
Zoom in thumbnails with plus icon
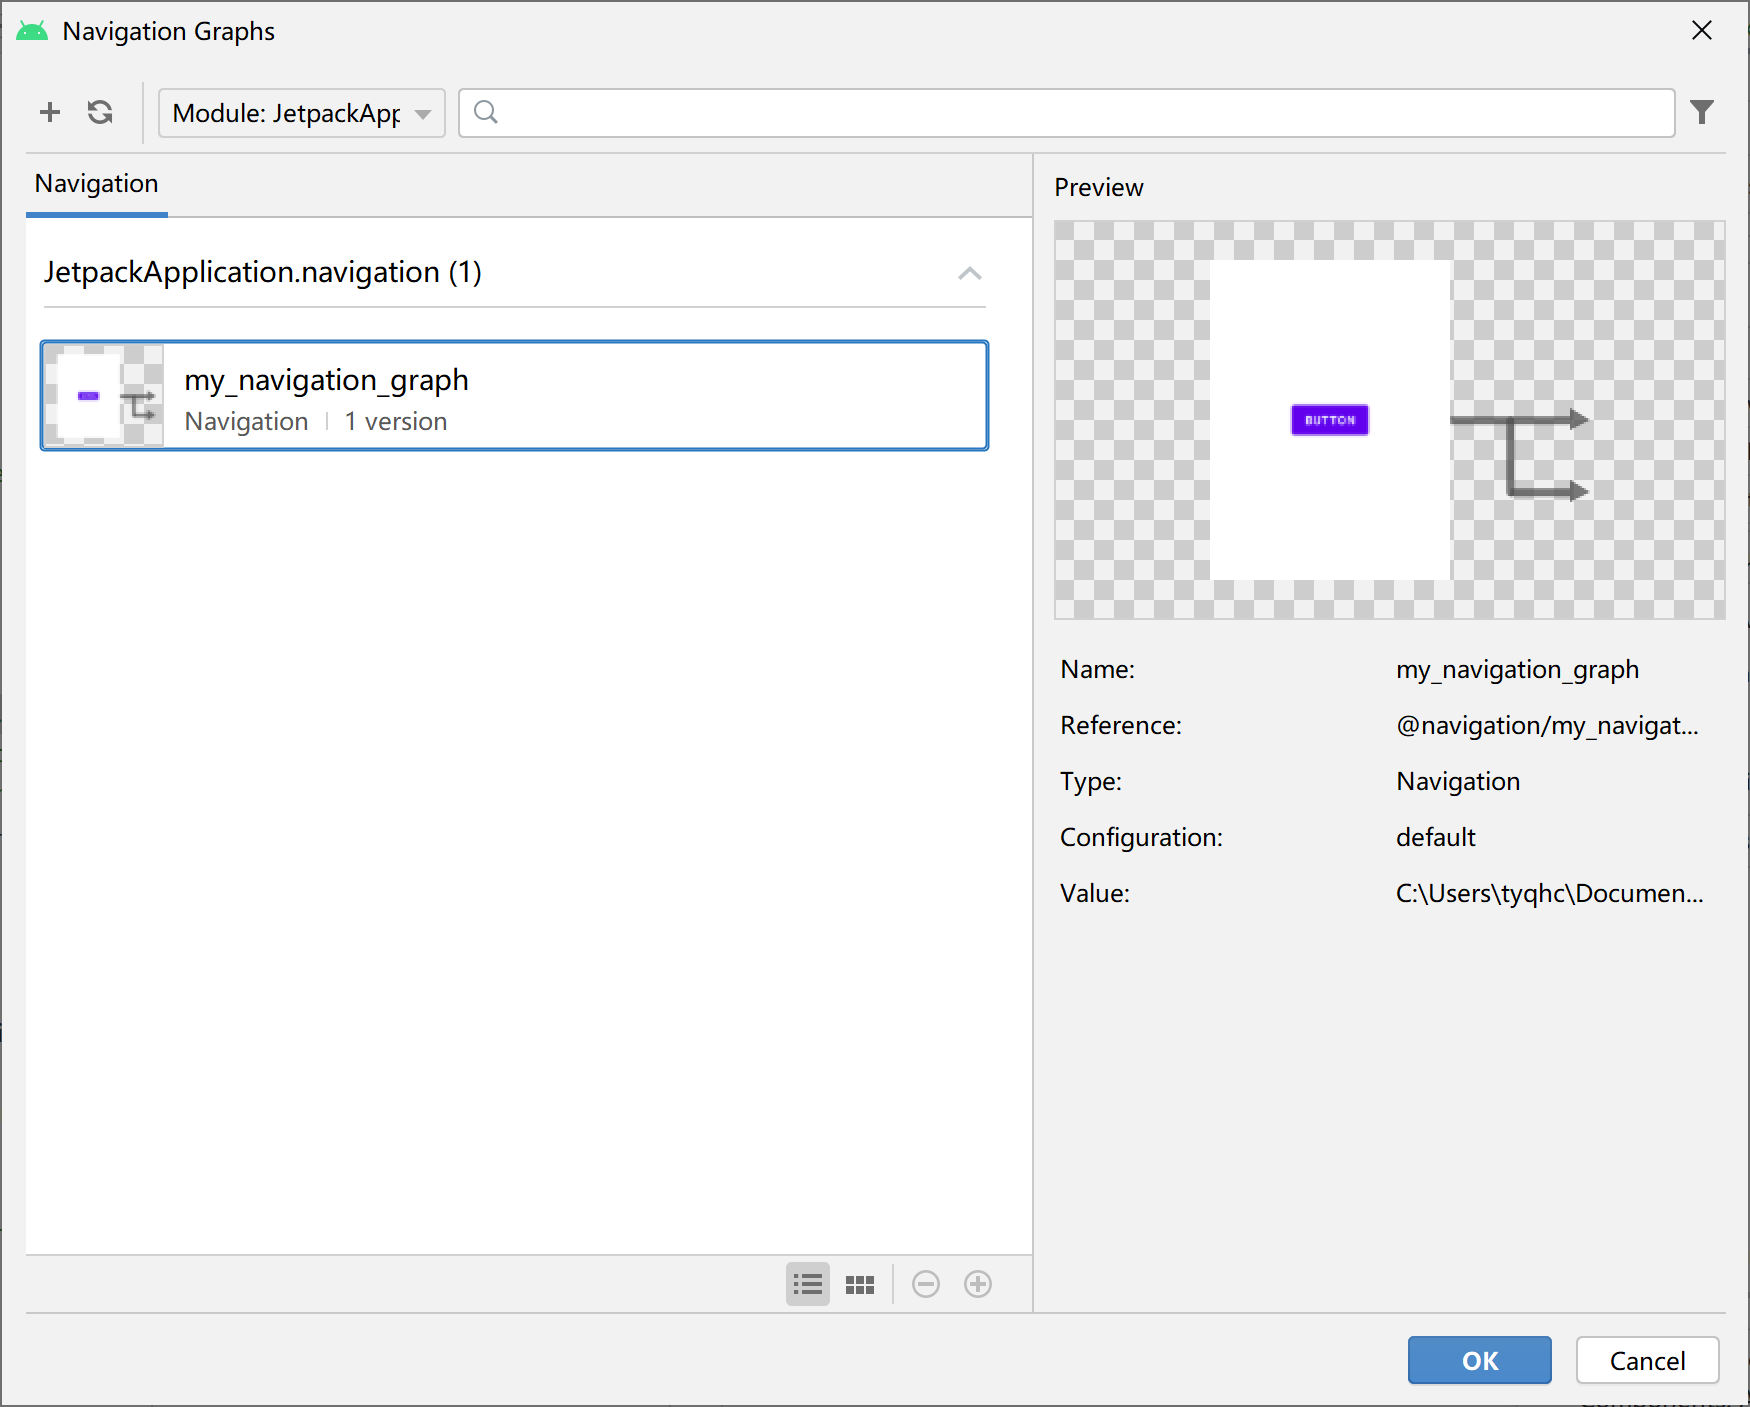pos(978,1284)
